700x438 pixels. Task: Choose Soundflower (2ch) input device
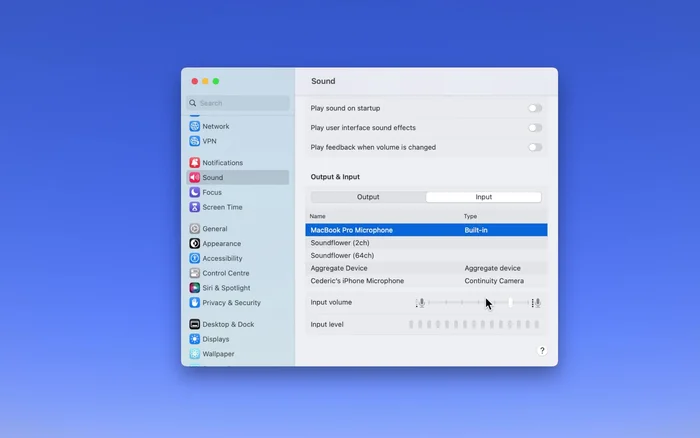pos(340,243)
